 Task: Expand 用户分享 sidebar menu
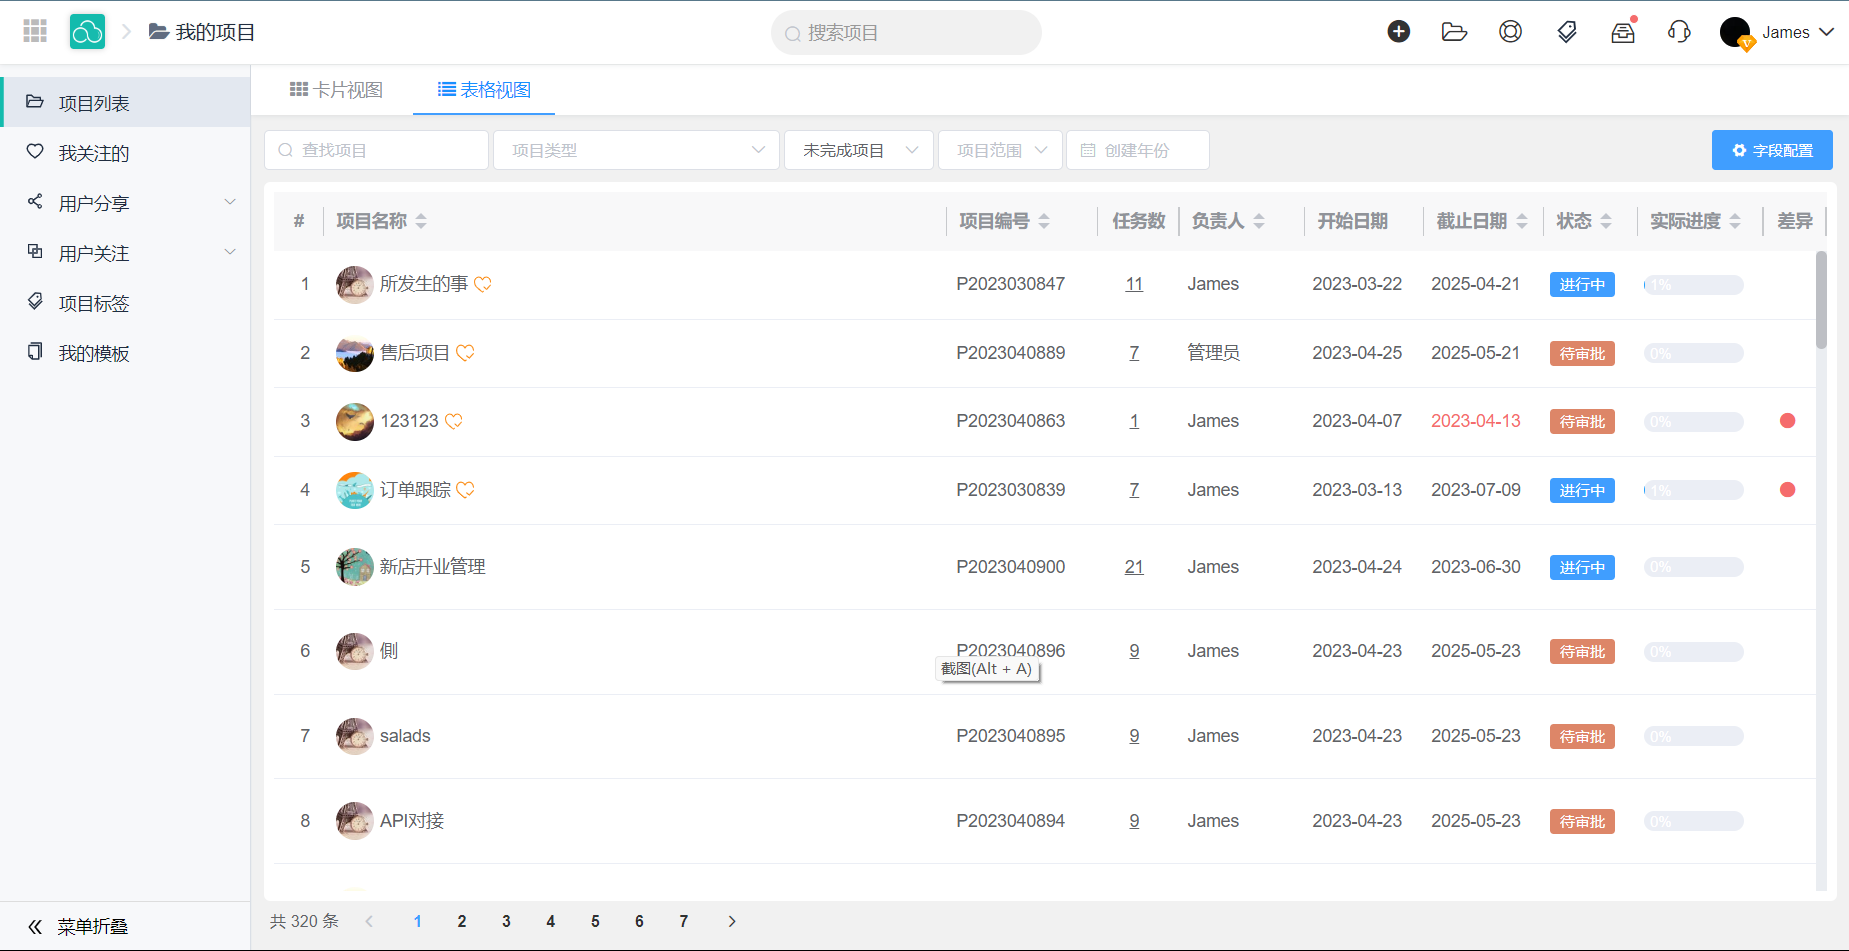click(x=126, y=202)
